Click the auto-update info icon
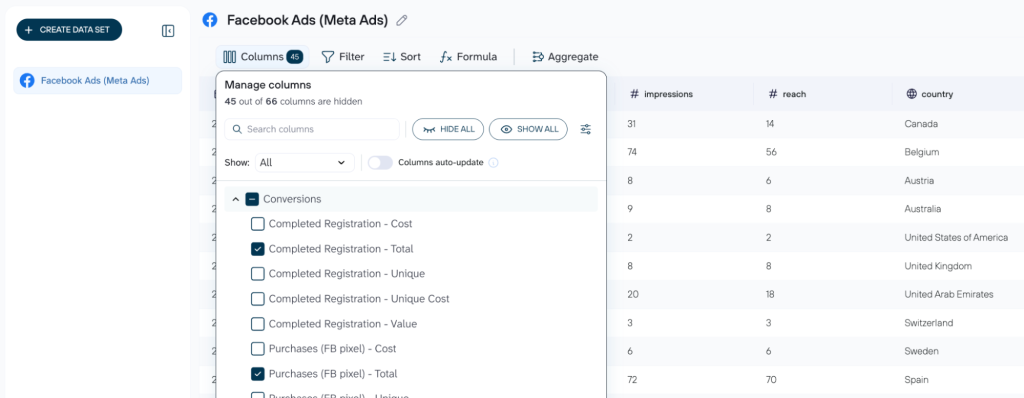The width and height of the screenshot is (1024, 398). click(x=494, y=163)
